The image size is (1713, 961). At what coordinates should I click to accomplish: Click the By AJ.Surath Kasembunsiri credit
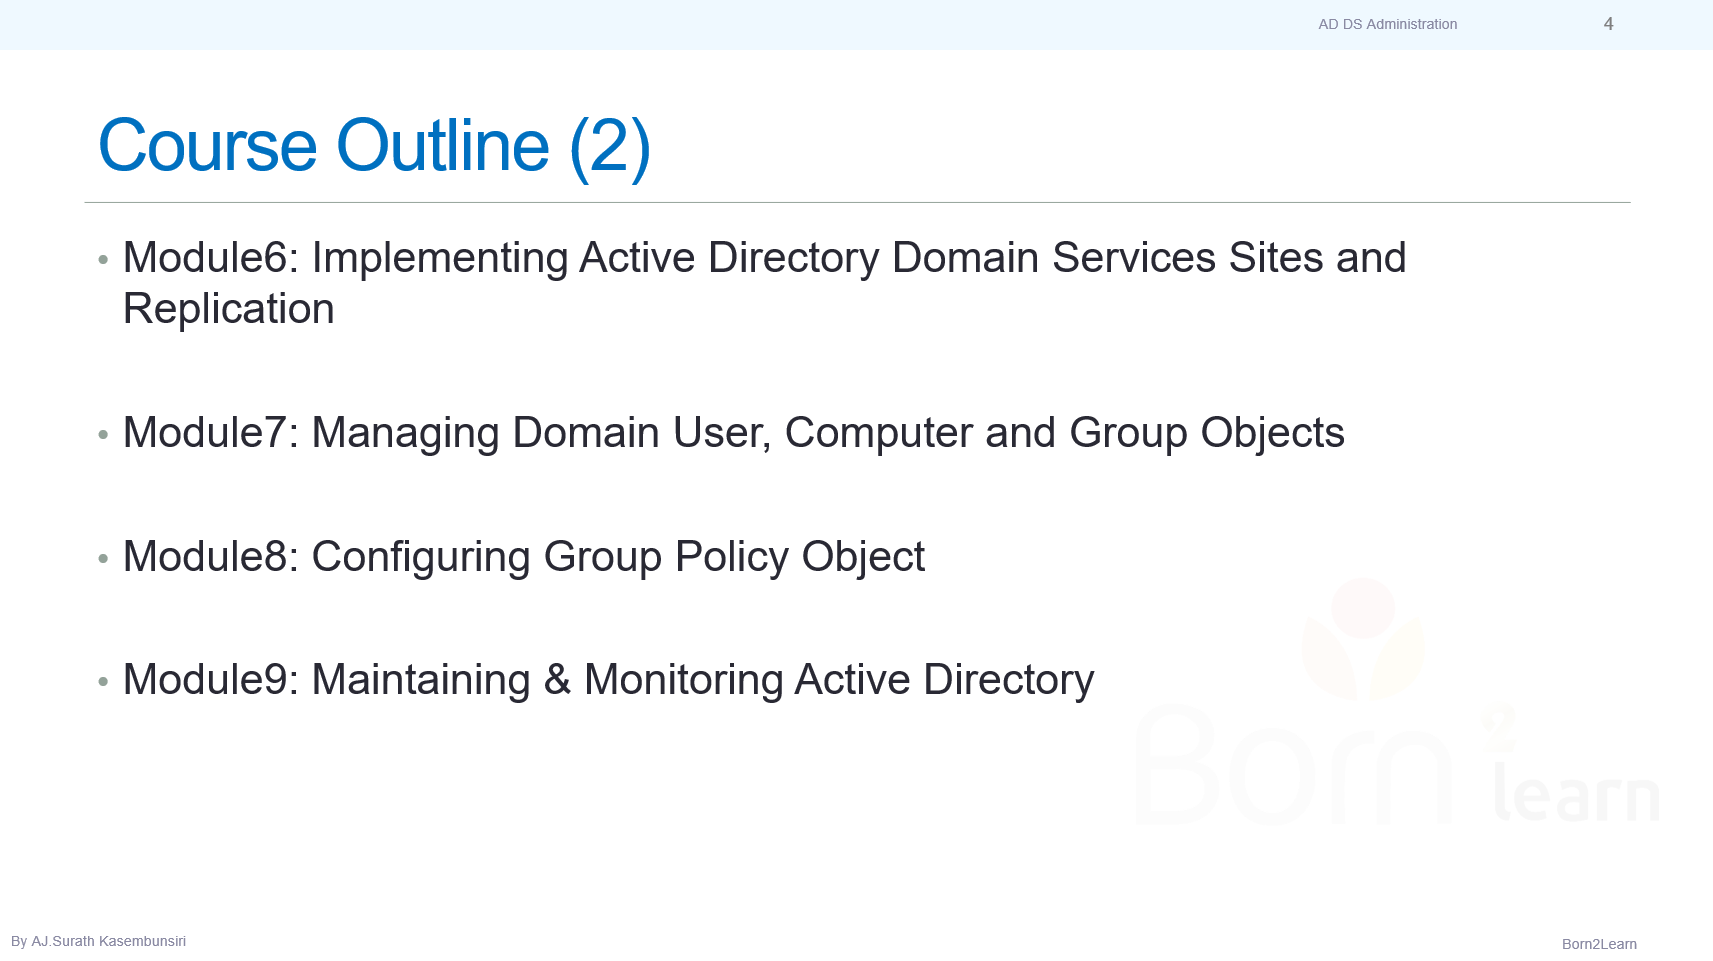coord(100,940)
